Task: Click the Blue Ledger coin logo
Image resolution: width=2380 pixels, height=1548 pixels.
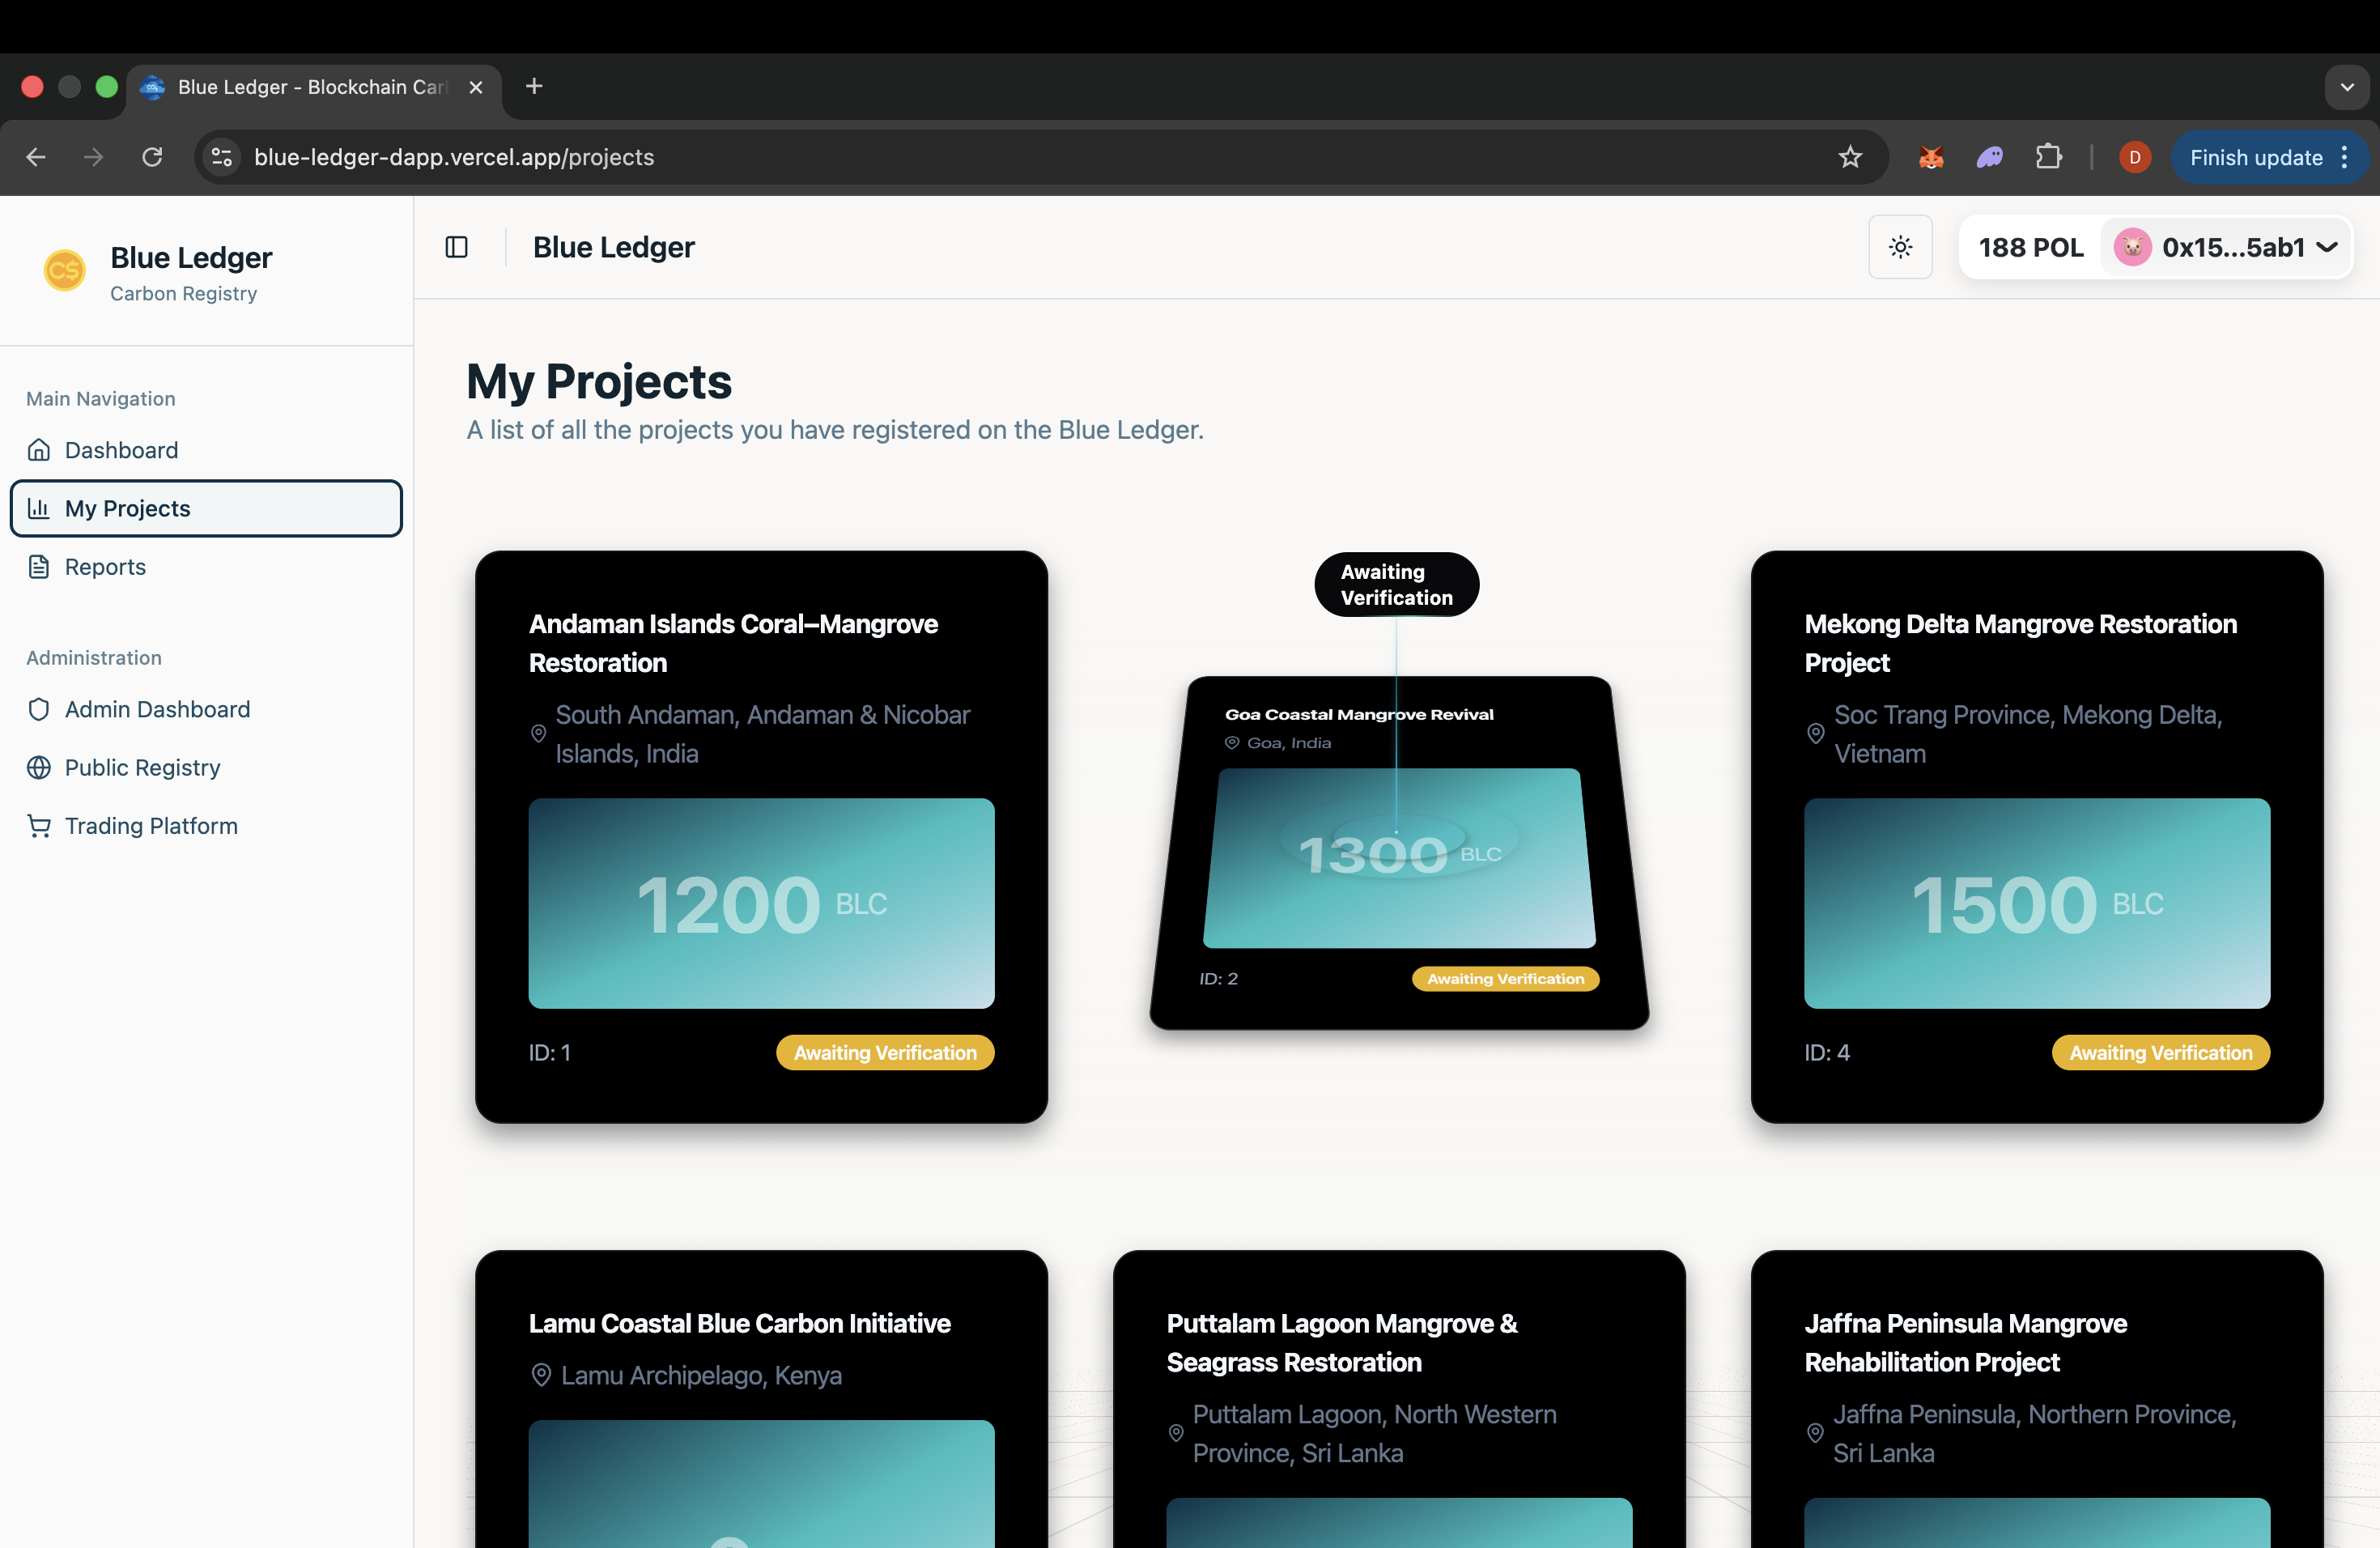Action: pos(64,270)
